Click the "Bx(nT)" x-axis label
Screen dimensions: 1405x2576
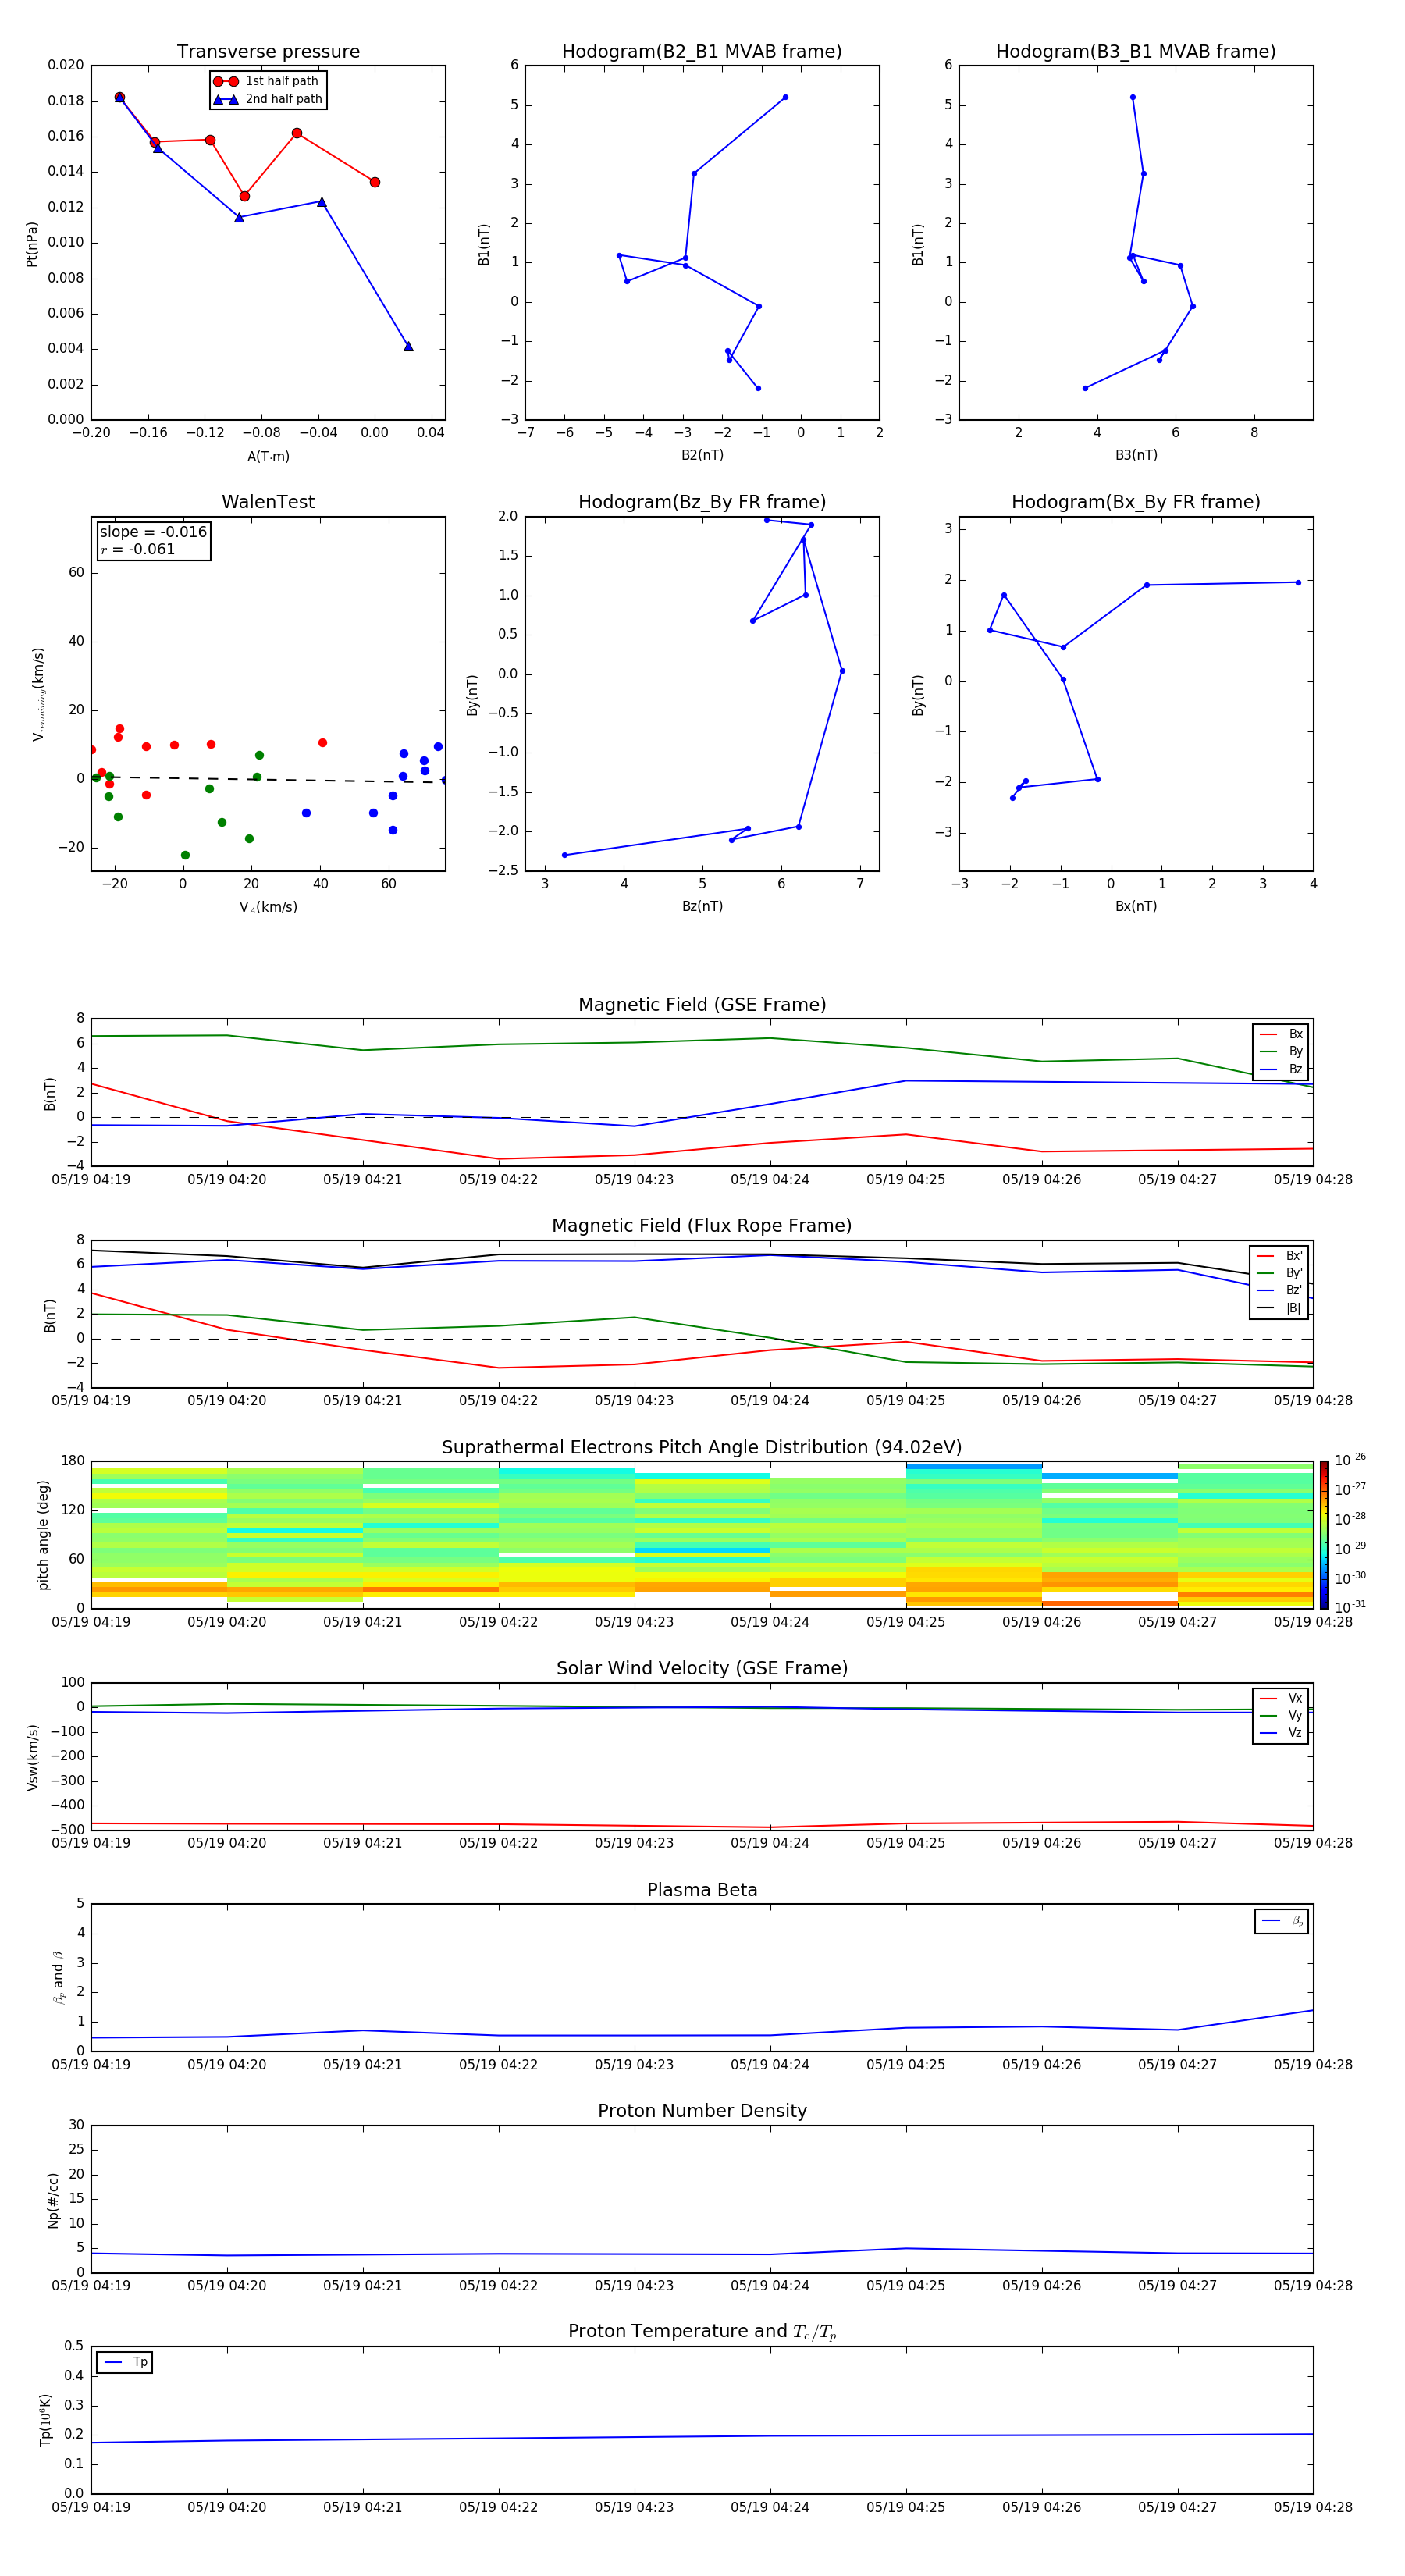pyautogui.click(x=1136, y=906)
